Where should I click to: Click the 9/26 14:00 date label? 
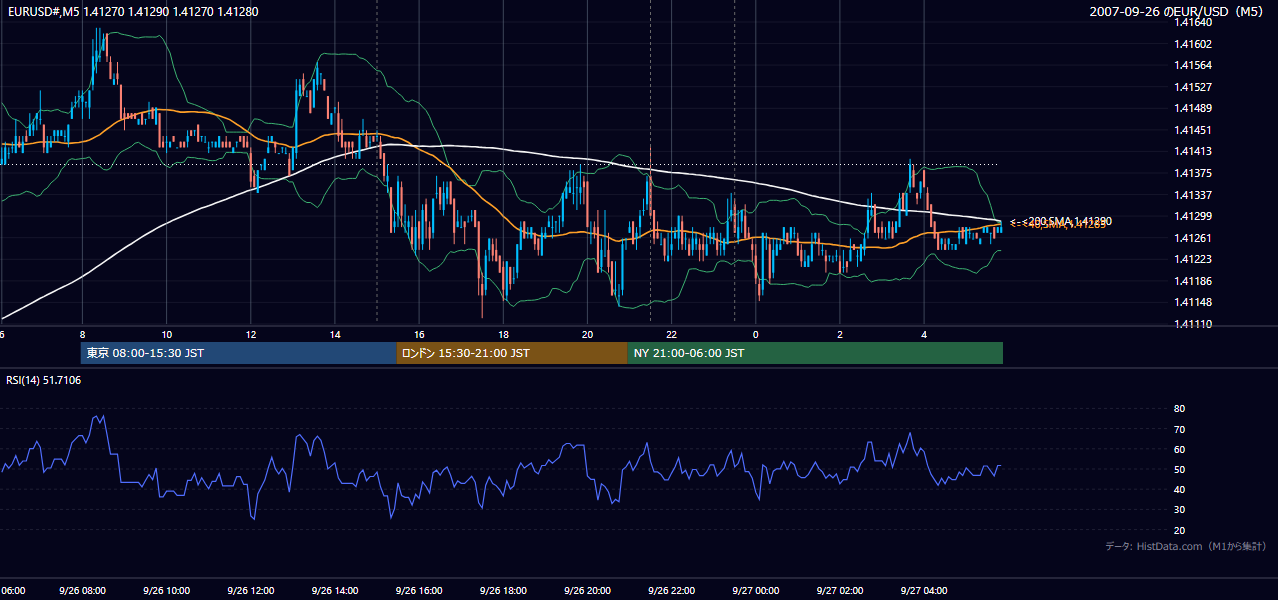click(x=335, y=591)
